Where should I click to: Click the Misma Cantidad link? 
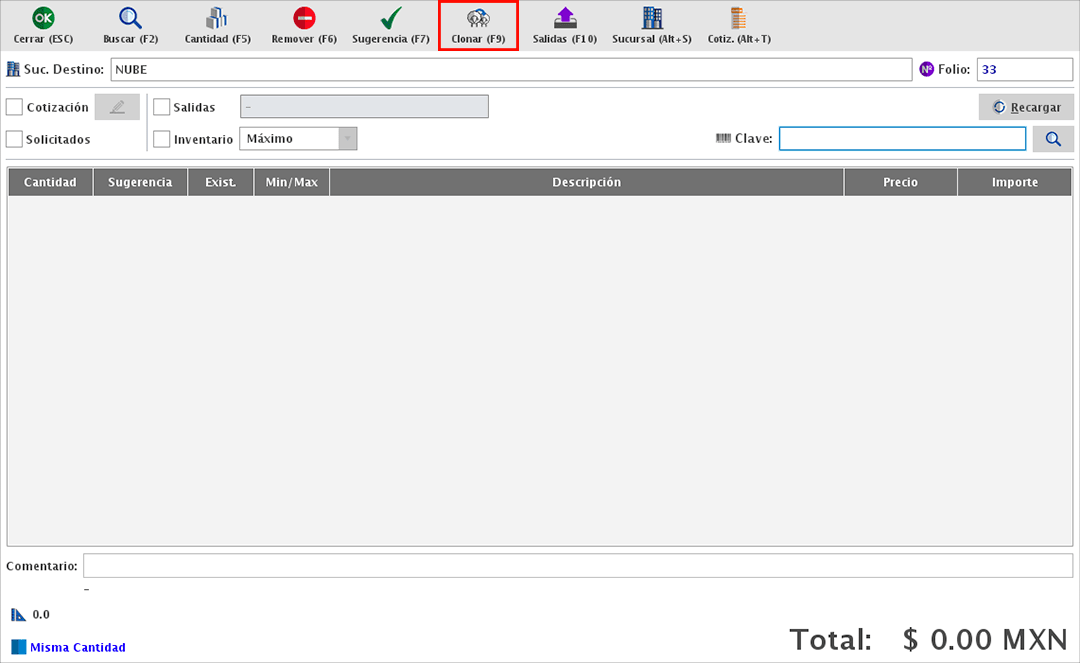point(77,647)
